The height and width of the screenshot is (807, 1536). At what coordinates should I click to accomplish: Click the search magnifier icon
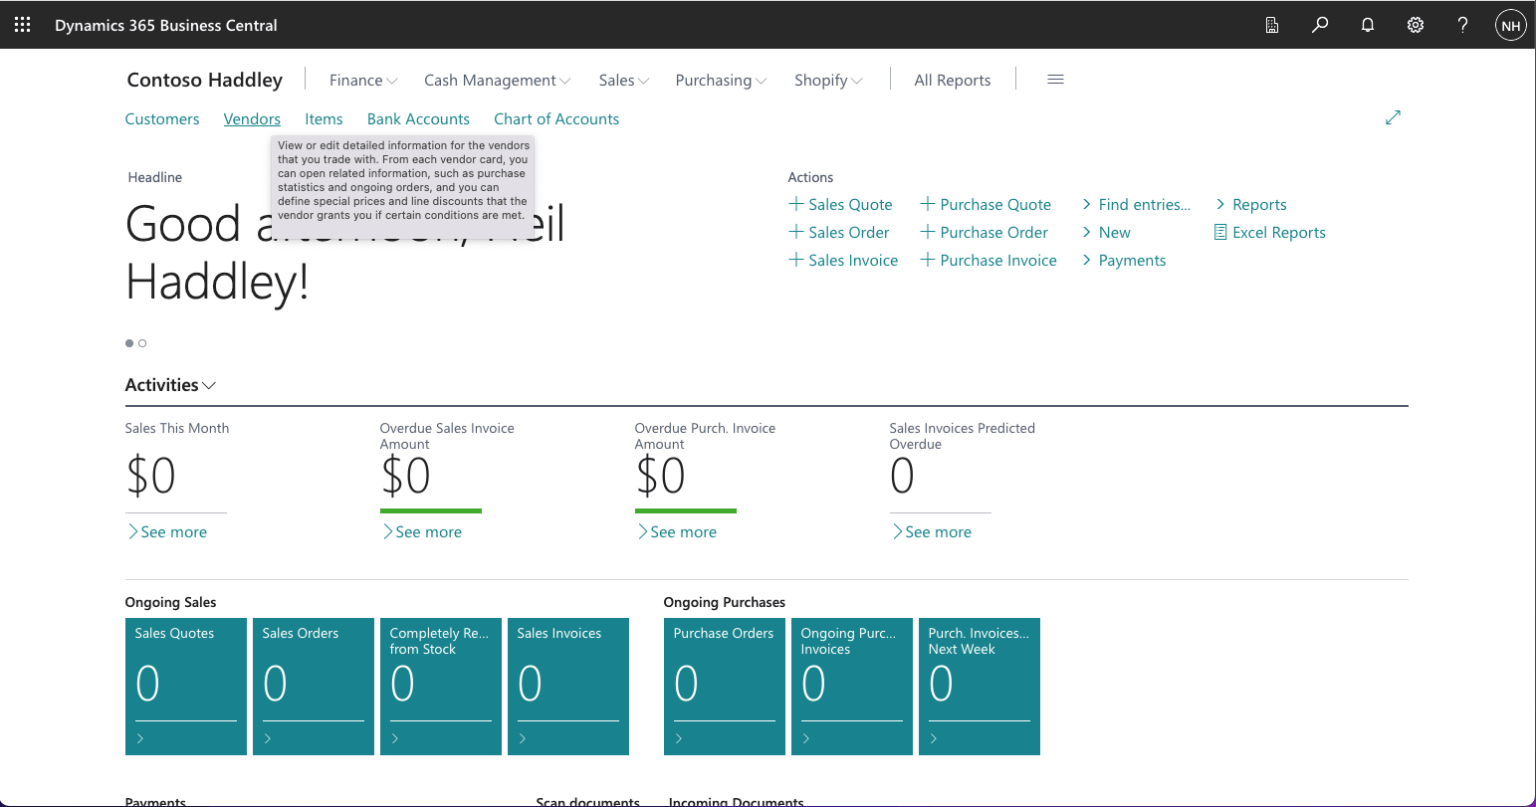[x=1320, y=25]
